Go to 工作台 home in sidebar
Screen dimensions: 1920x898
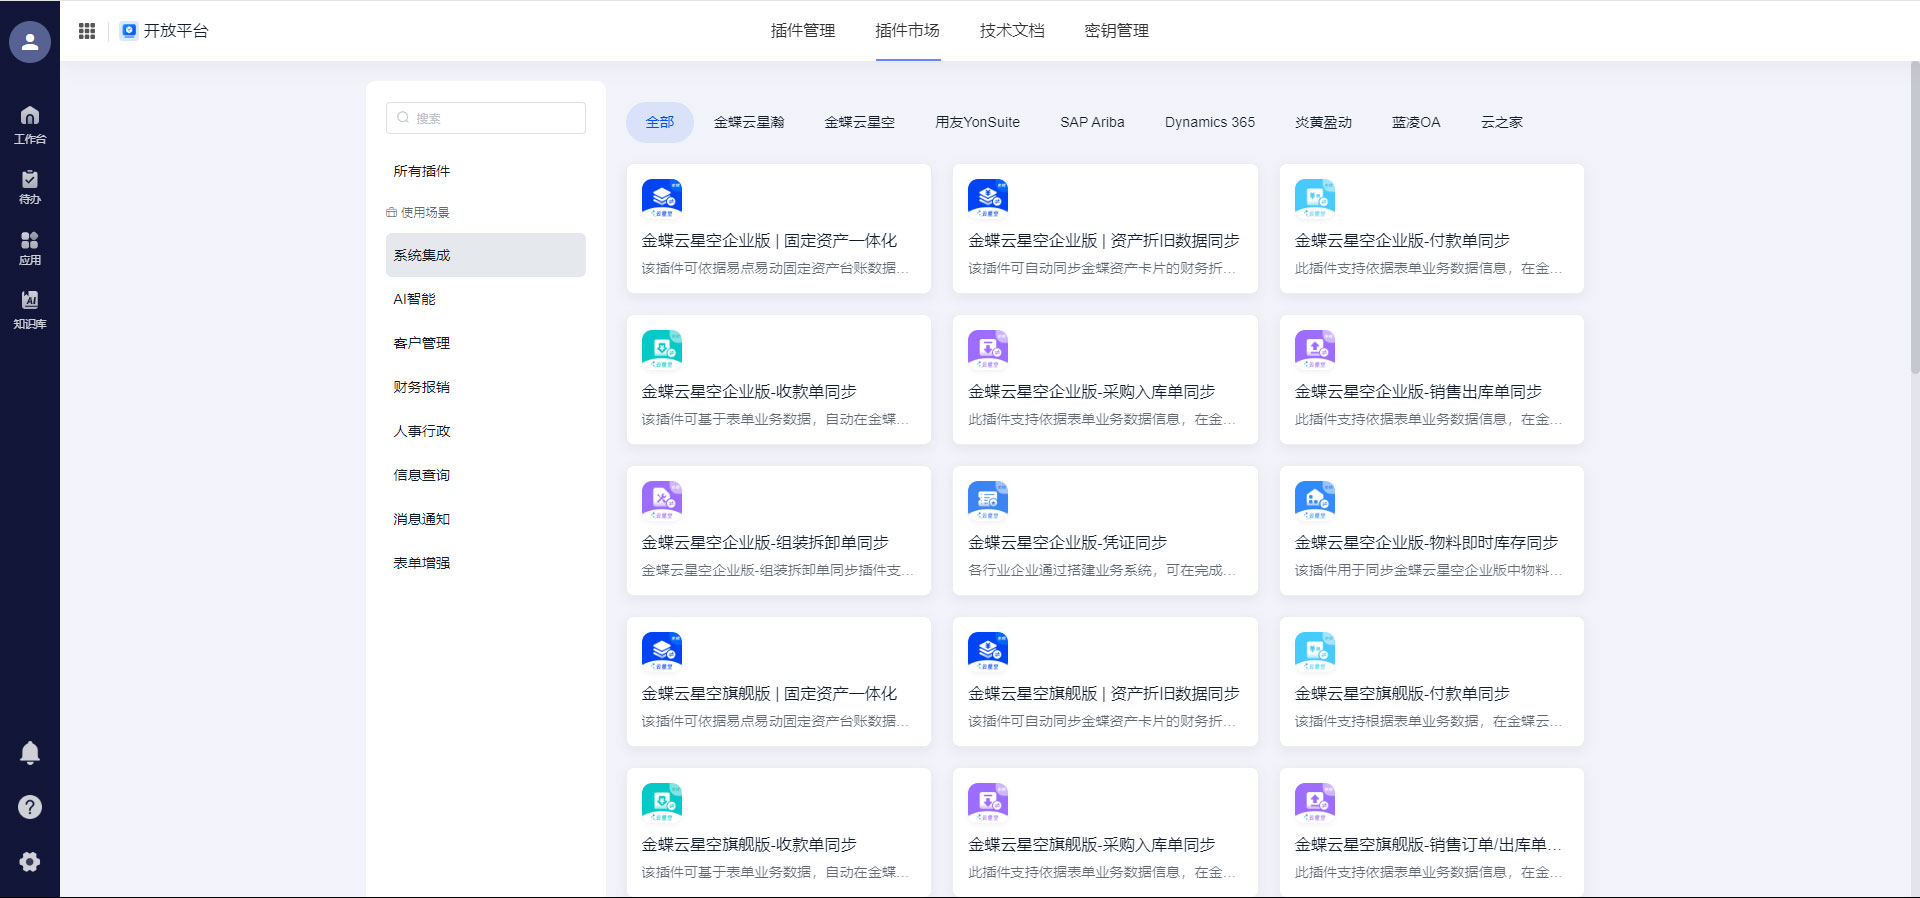30,124
